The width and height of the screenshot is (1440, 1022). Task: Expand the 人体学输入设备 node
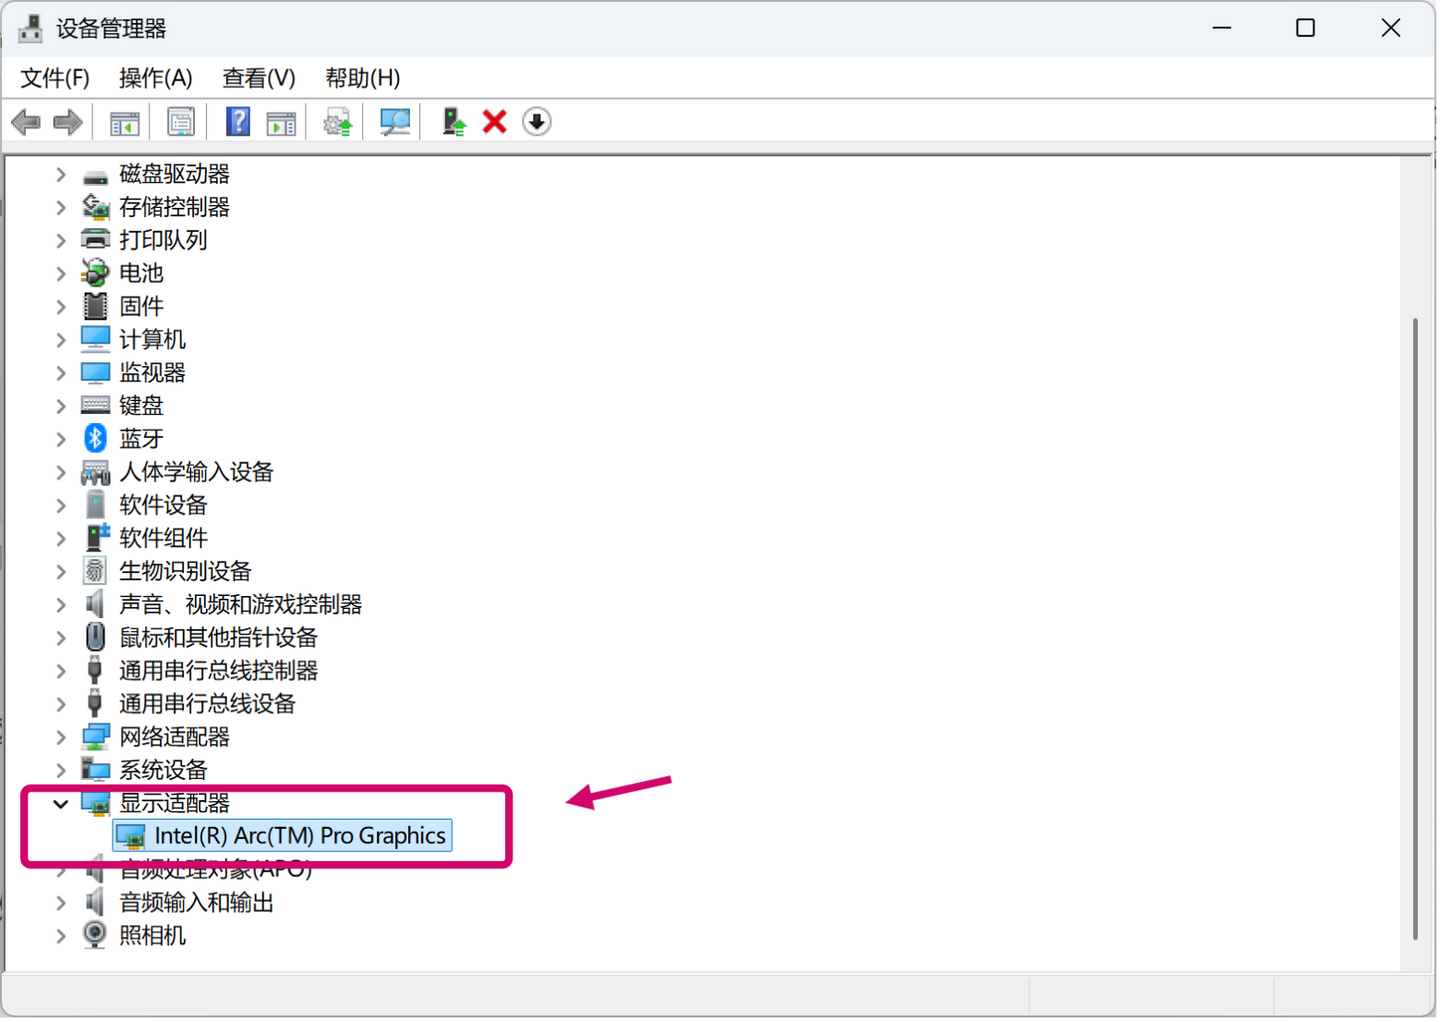click(61, 473)
